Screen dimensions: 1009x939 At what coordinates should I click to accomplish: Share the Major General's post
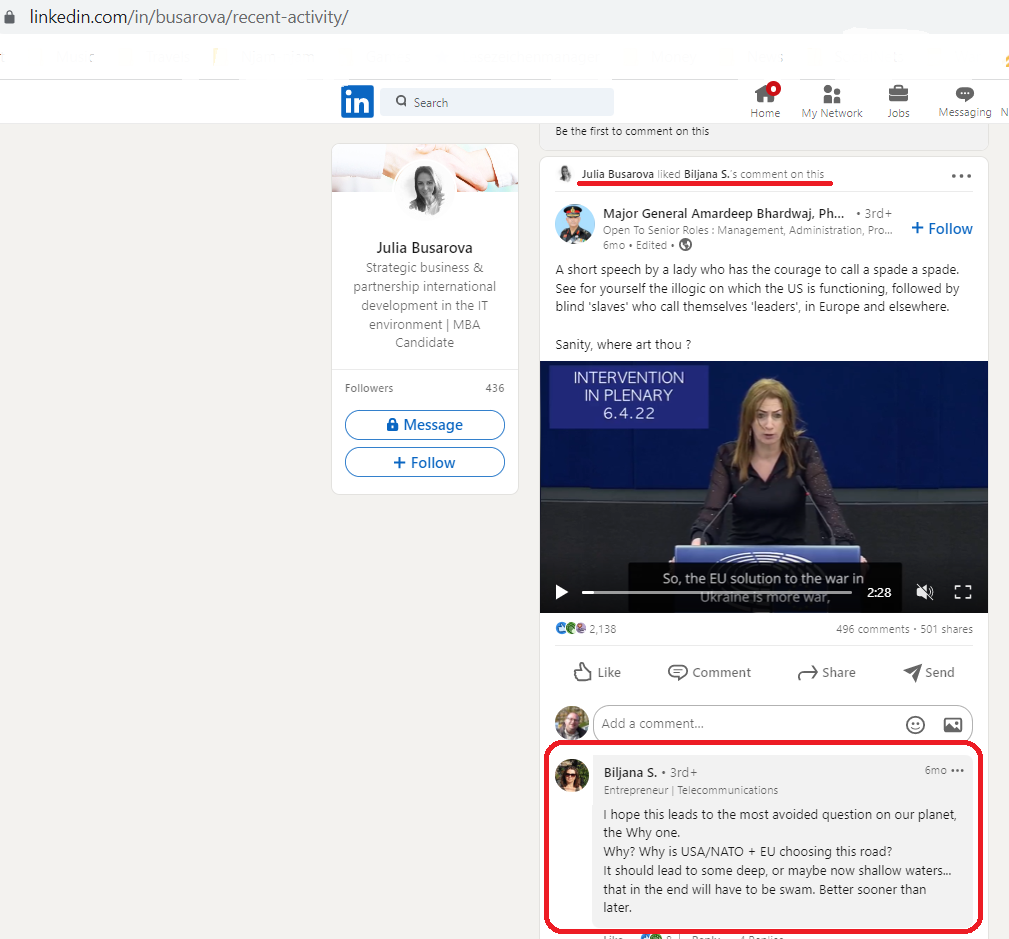(x=827, y=673)
